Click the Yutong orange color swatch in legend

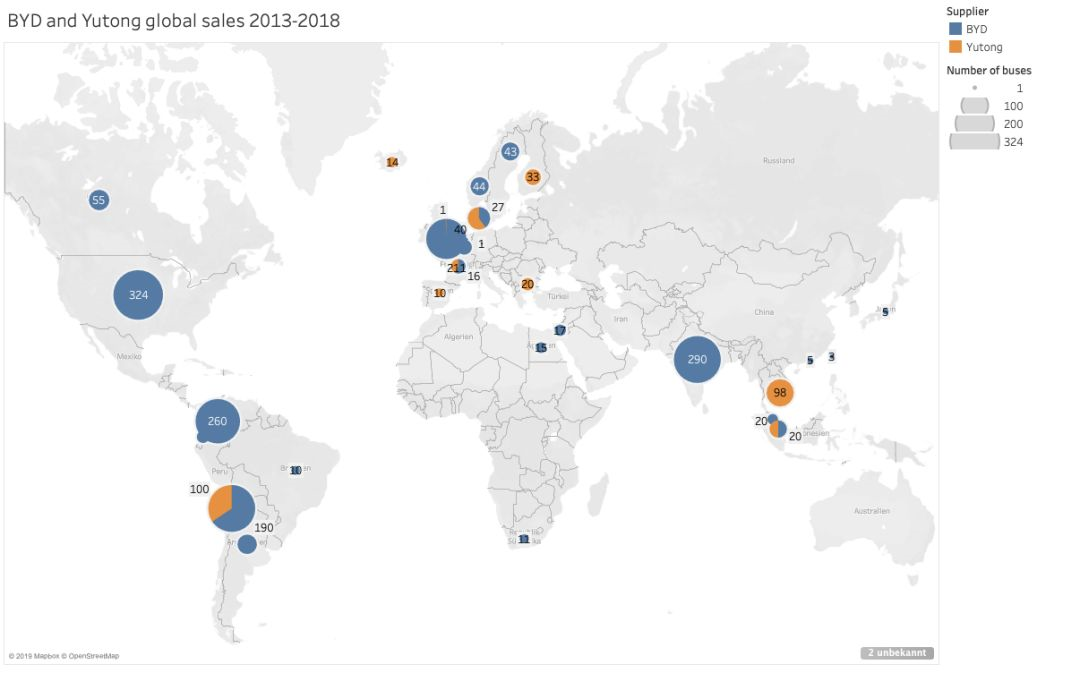pyautogui.click(x=955, y=47)
